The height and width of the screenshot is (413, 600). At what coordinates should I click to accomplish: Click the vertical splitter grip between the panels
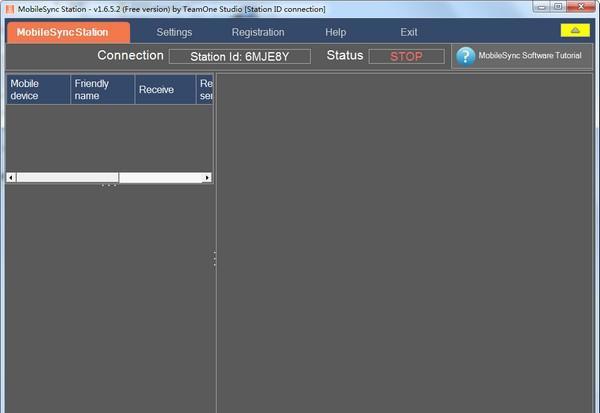[x=215, y=259]
